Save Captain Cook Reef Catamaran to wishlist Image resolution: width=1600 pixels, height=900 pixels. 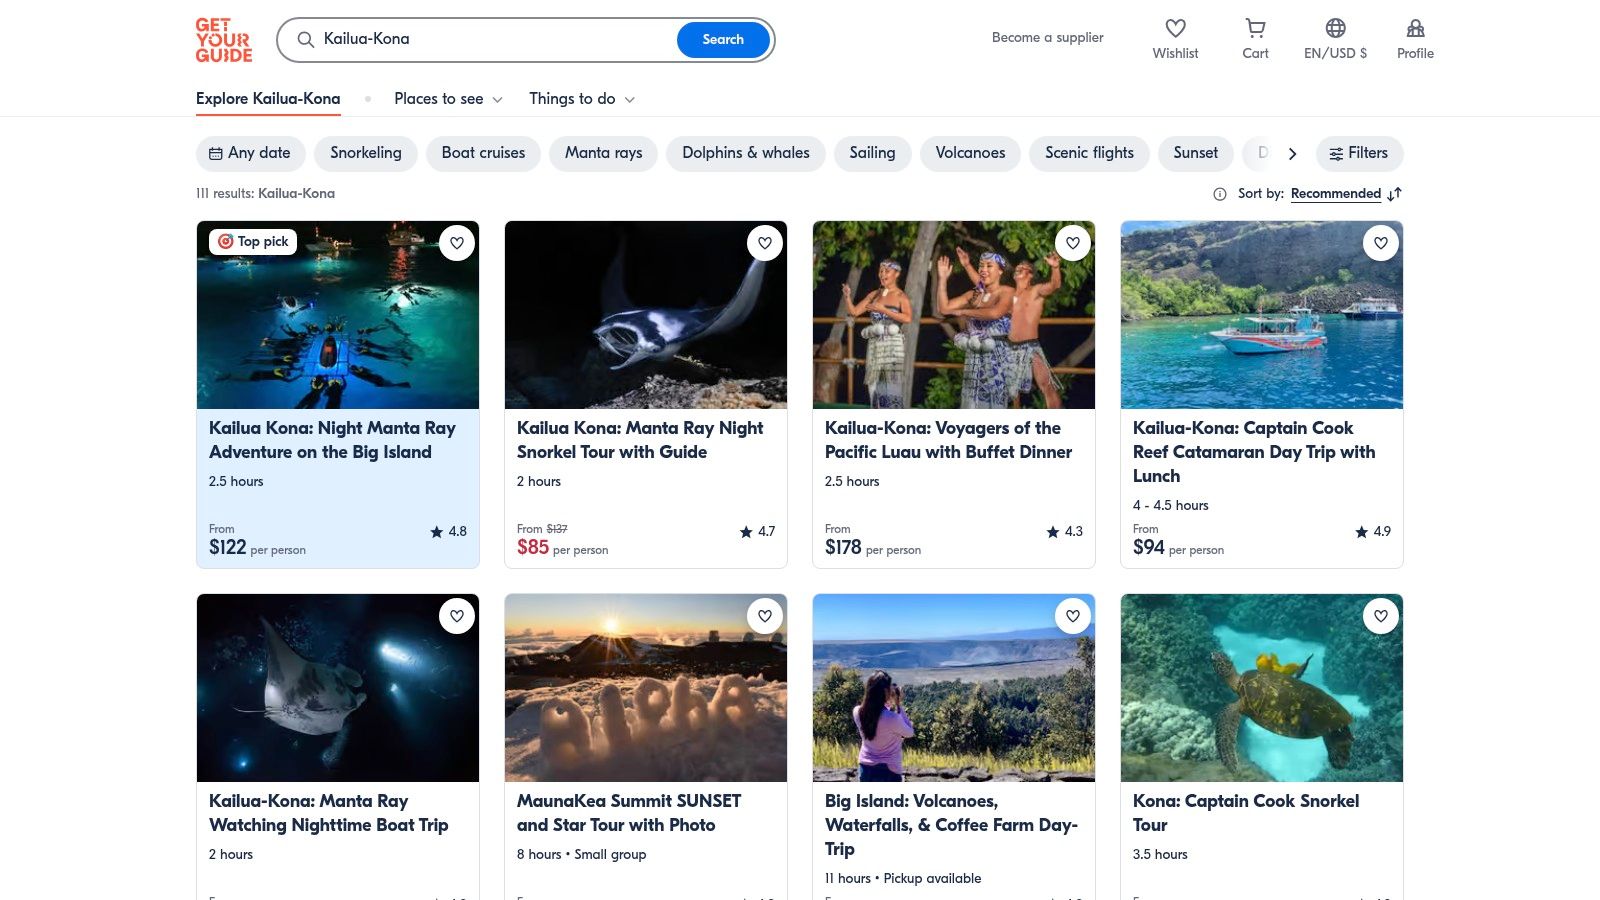point(1381,243)
